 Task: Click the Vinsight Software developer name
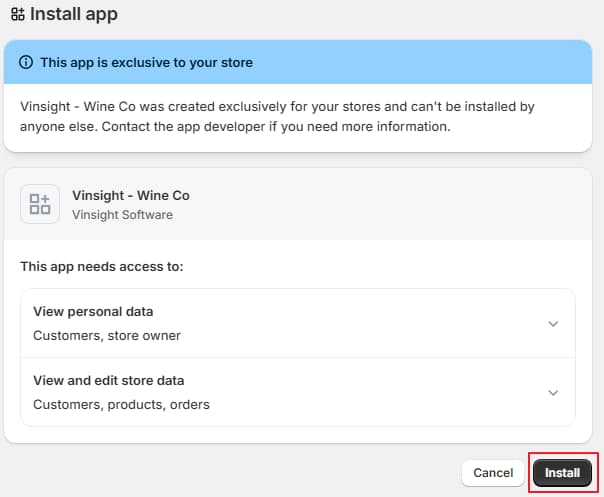[122, 215]
